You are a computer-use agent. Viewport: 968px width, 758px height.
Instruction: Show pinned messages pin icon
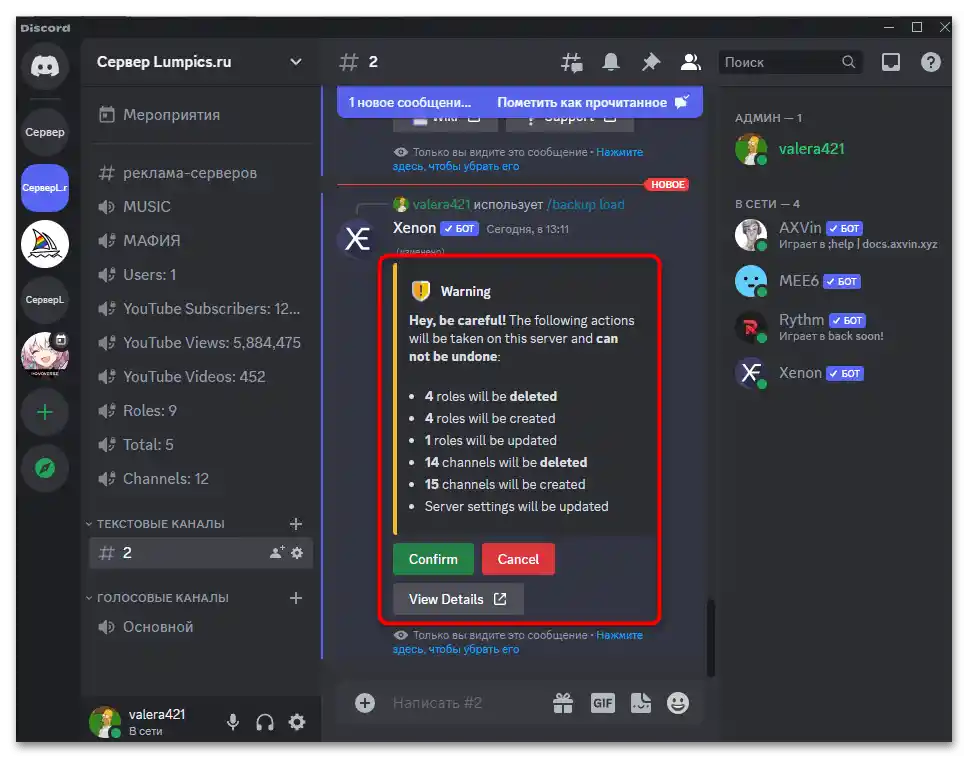click(x=651, y=62)
